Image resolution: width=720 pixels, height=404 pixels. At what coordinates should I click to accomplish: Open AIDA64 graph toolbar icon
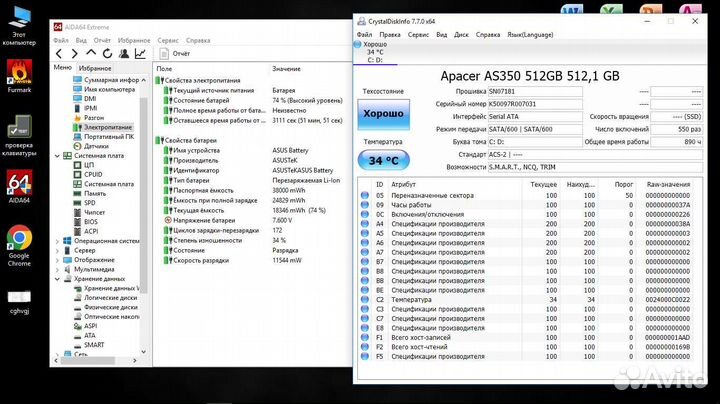[140, 54]
